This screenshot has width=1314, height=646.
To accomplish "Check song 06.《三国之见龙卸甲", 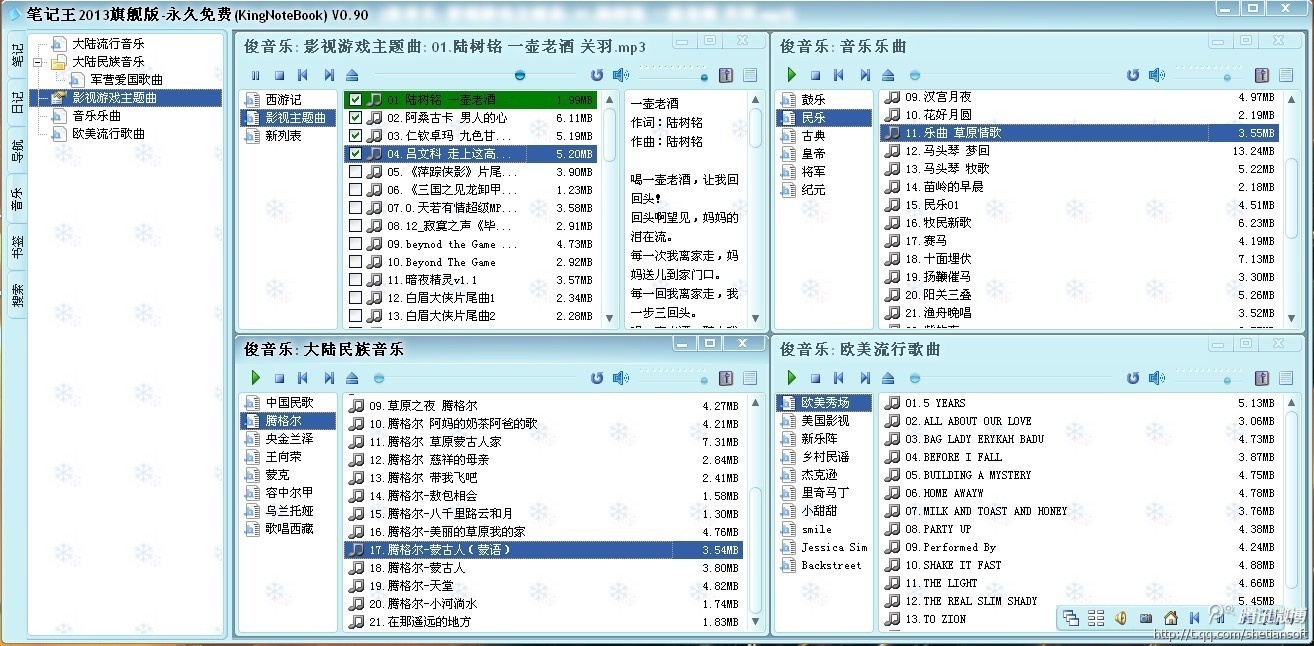I will pyautogui.click(x=355, y=190).
